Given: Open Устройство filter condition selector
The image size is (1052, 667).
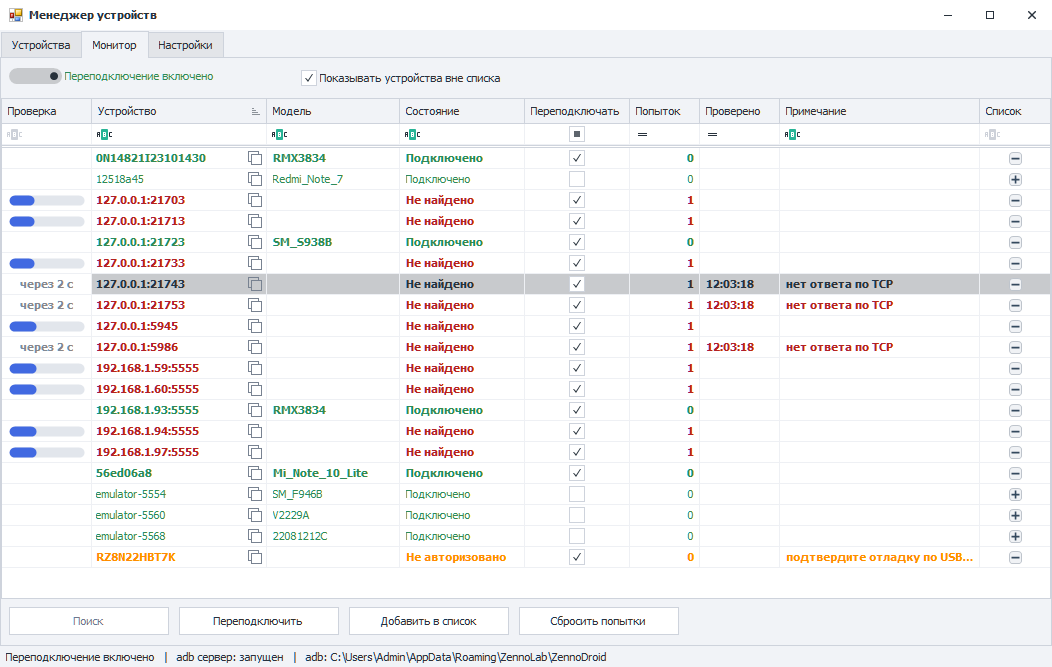Looking at the screenshot, I should coord(104,134).
